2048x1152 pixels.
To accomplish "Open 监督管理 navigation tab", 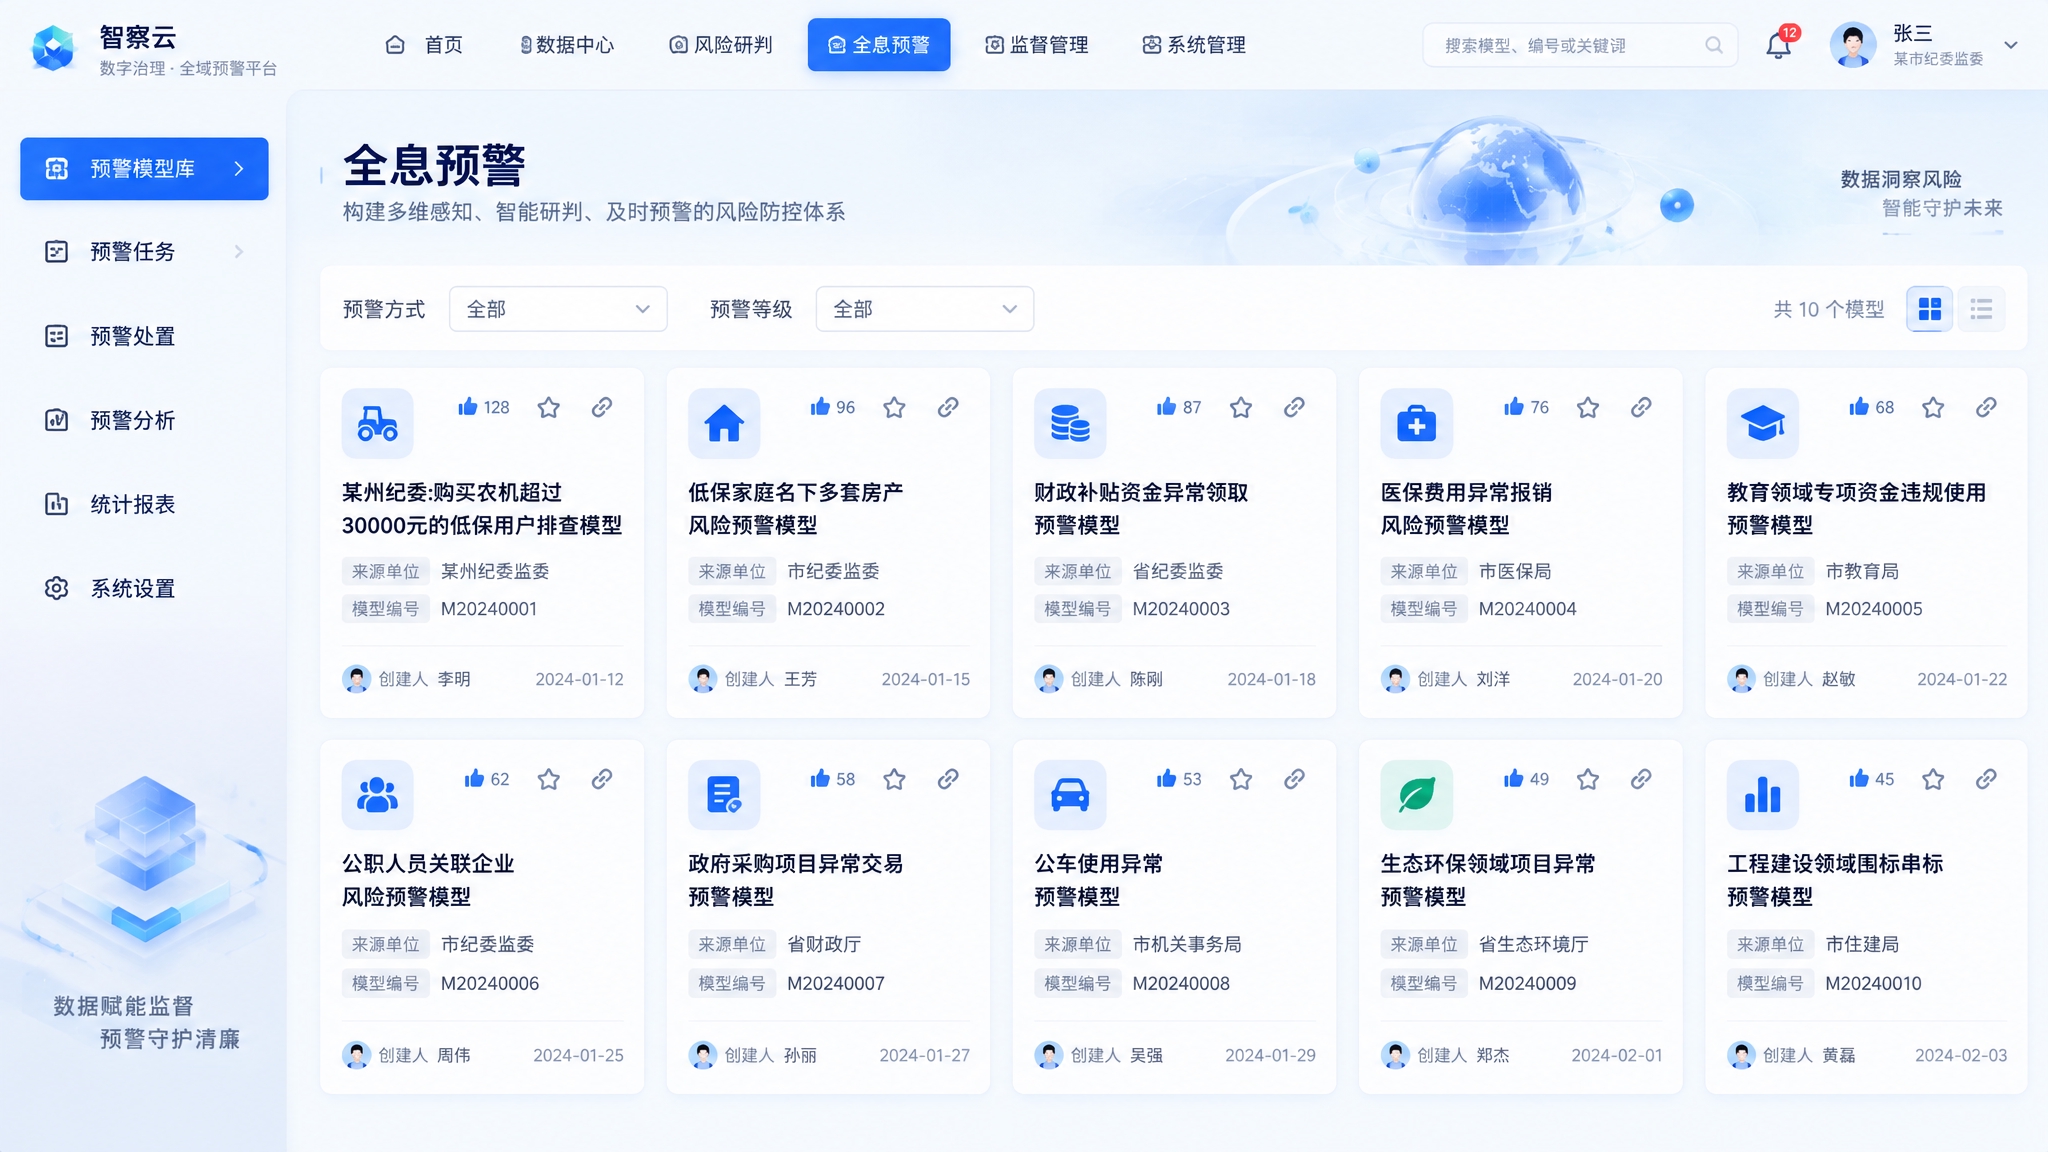I will [1036, 45].
